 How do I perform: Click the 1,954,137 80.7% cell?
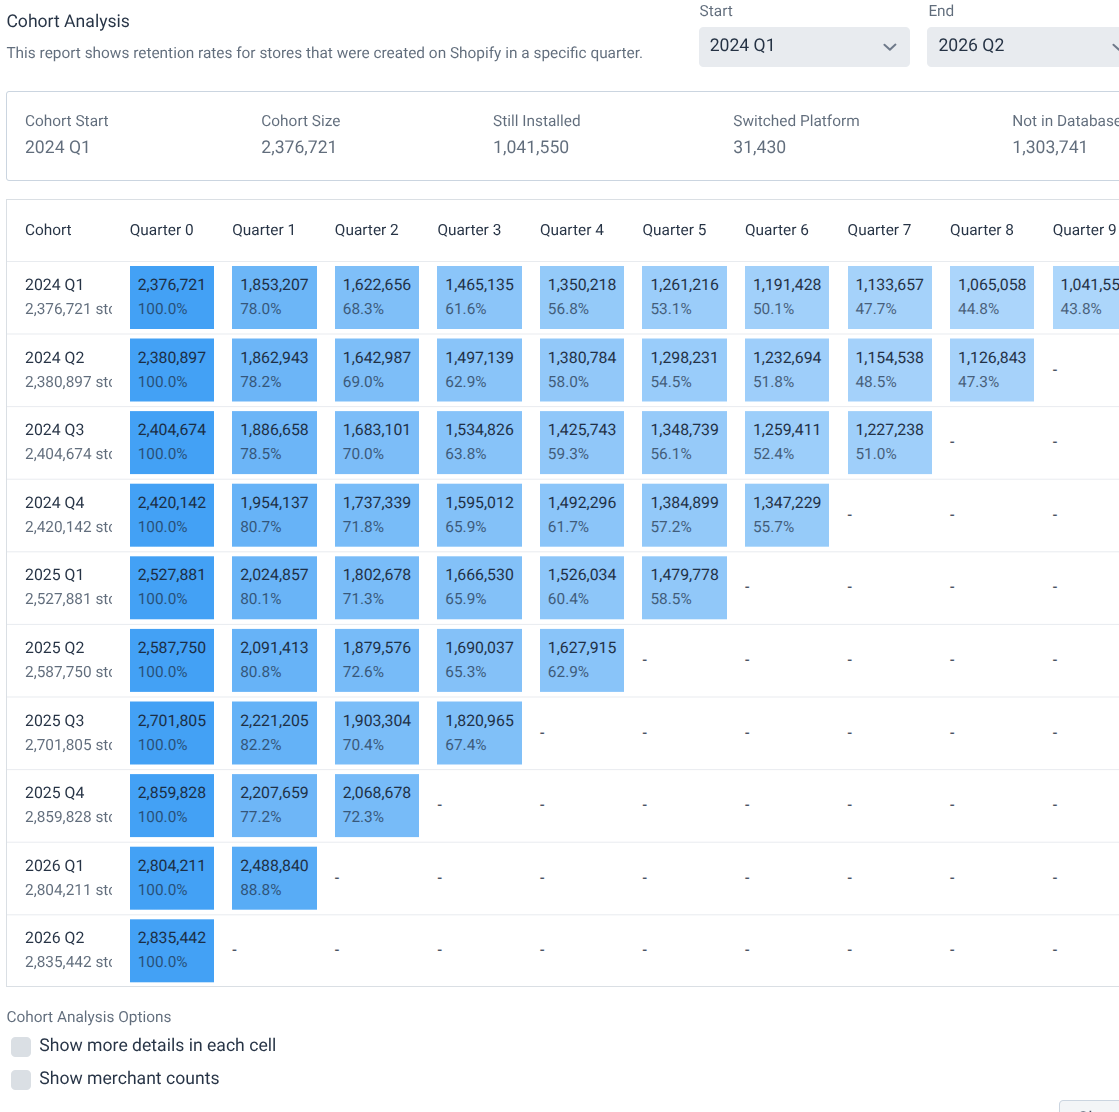pyautogui.click(x=274, y=515)
